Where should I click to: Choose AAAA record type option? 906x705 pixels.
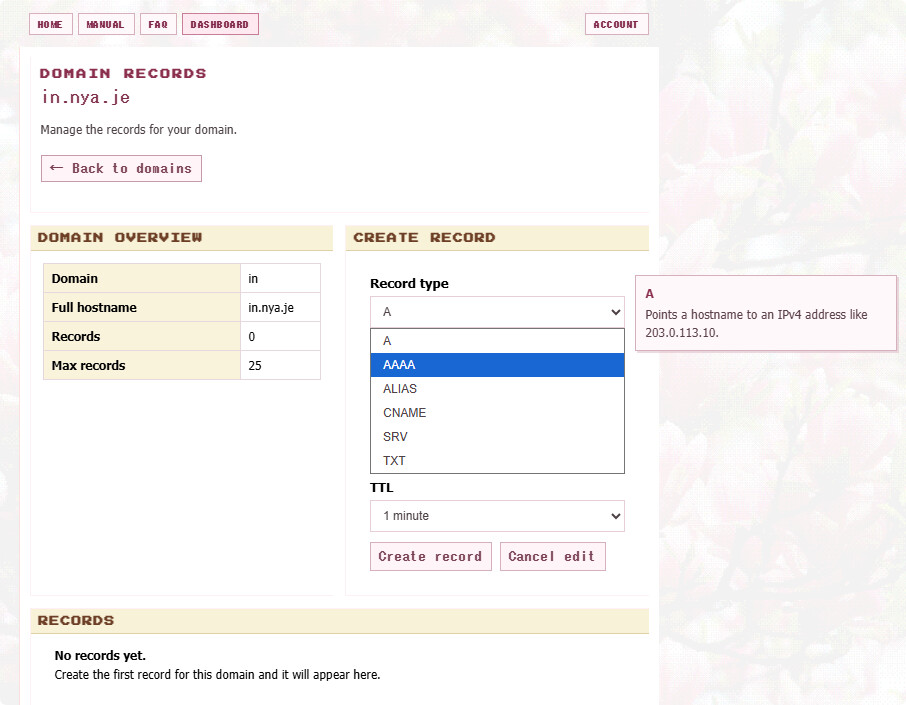497,365
